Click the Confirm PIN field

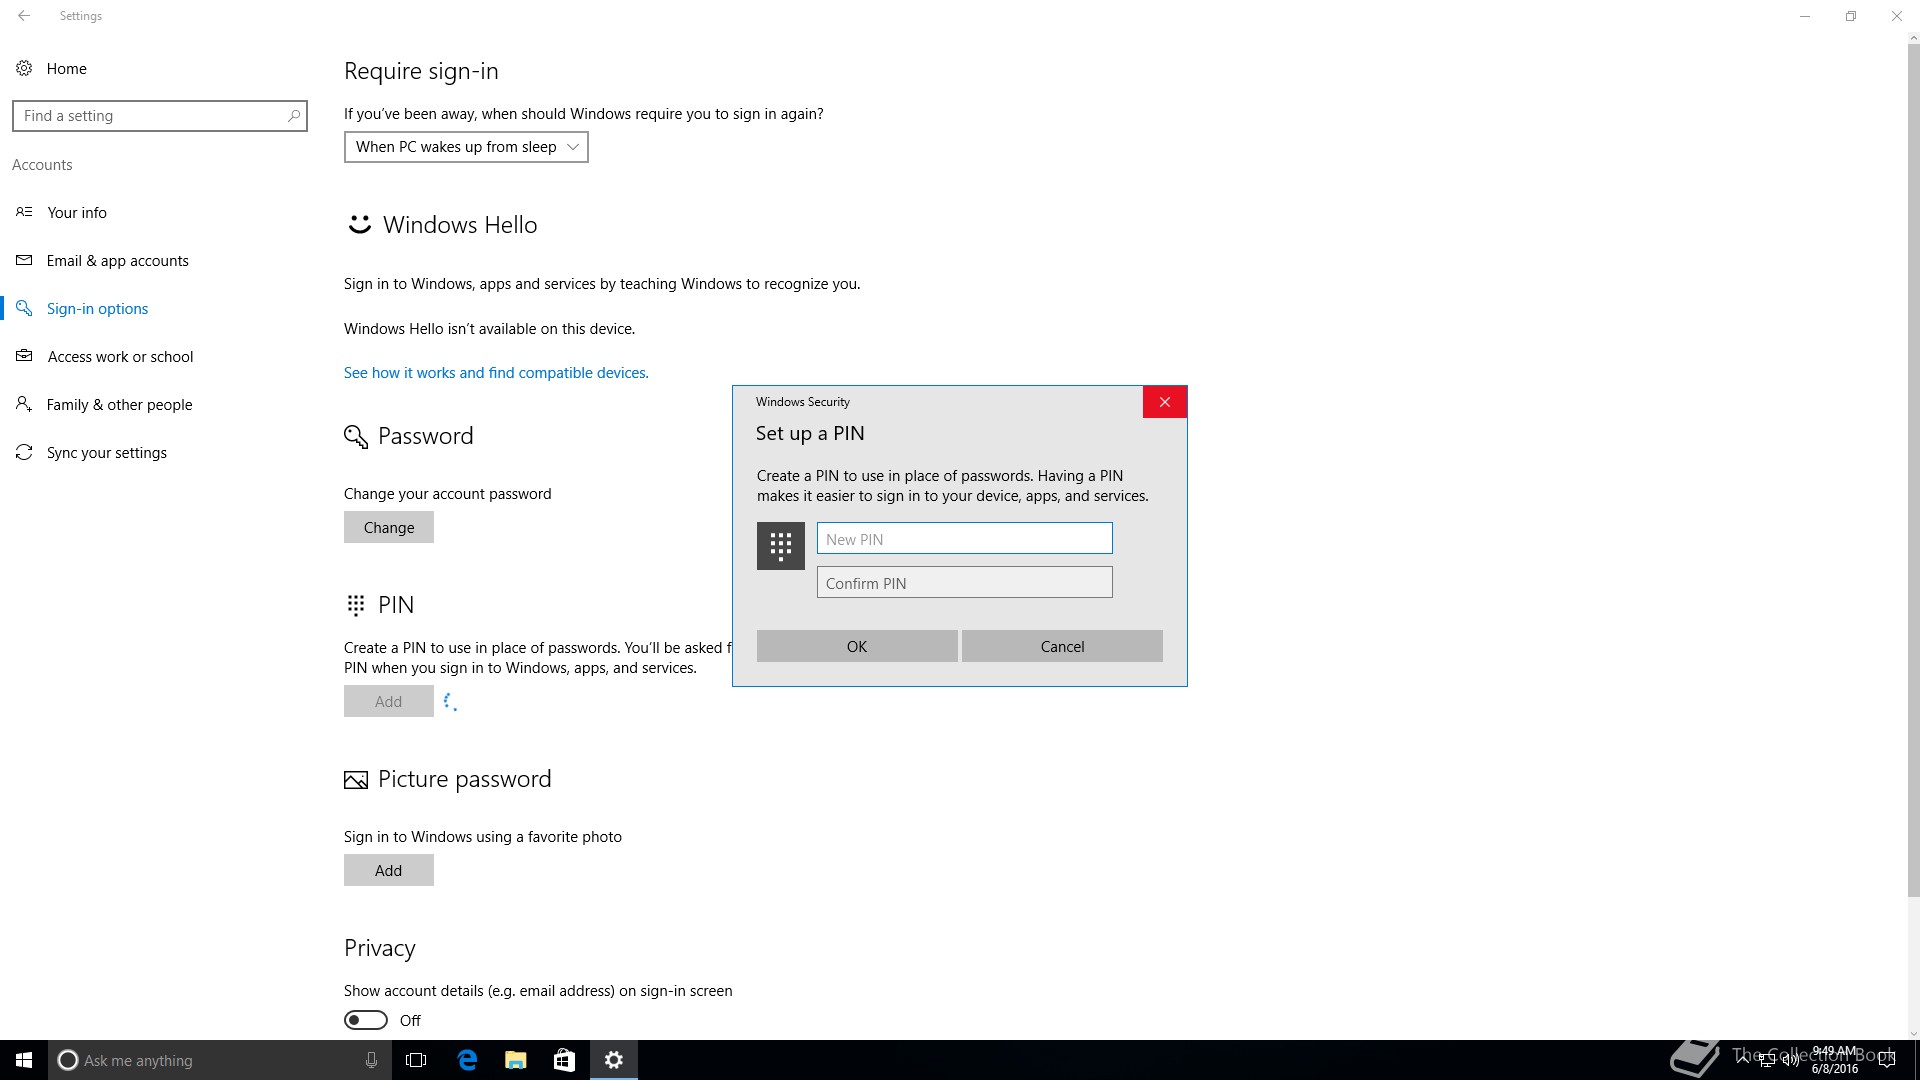tap(965, 582)
